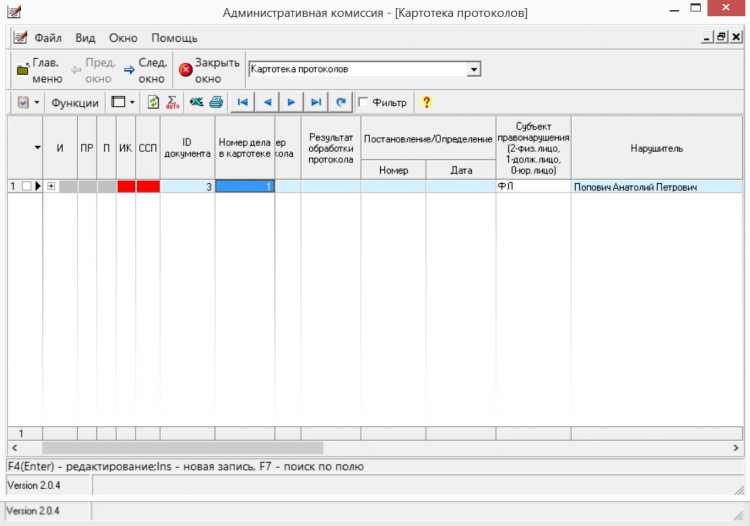Click the application icon in menu bar

coord(20,37)
